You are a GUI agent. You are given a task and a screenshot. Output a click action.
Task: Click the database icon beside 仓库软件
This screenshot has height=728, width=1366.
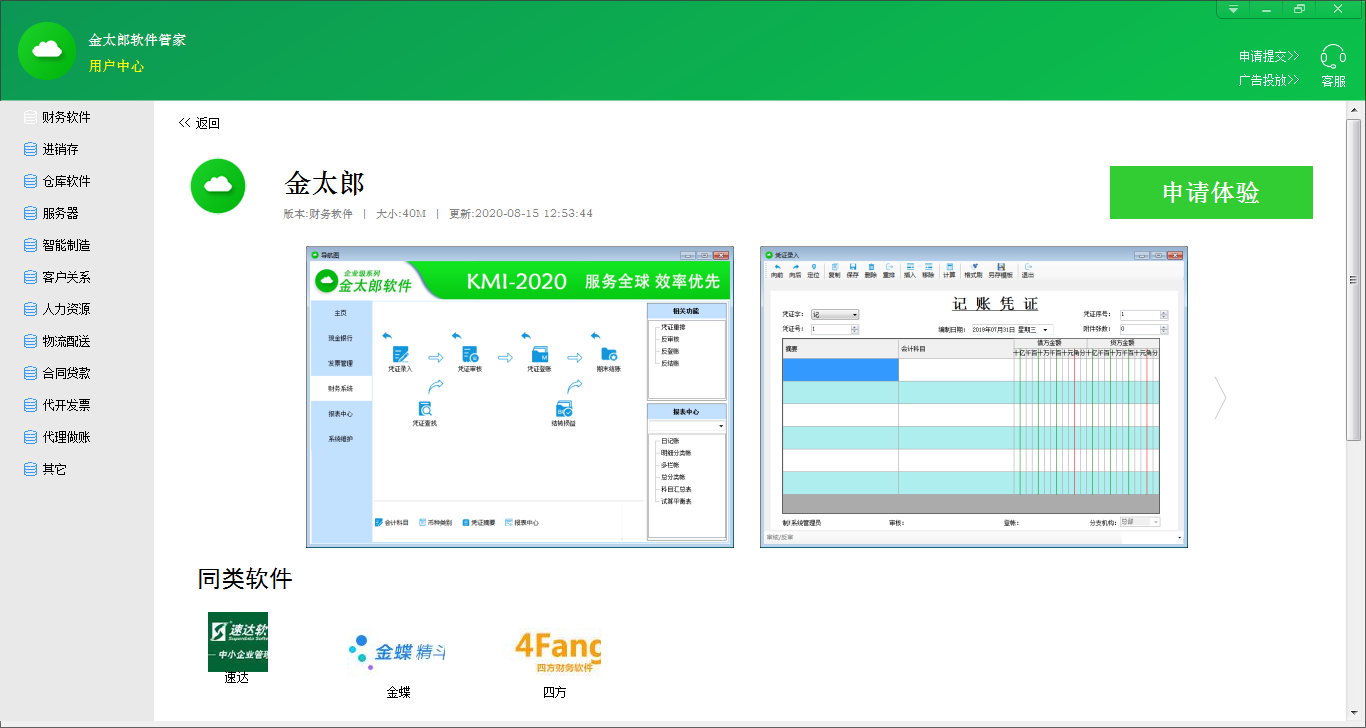(x=30, y=181)
